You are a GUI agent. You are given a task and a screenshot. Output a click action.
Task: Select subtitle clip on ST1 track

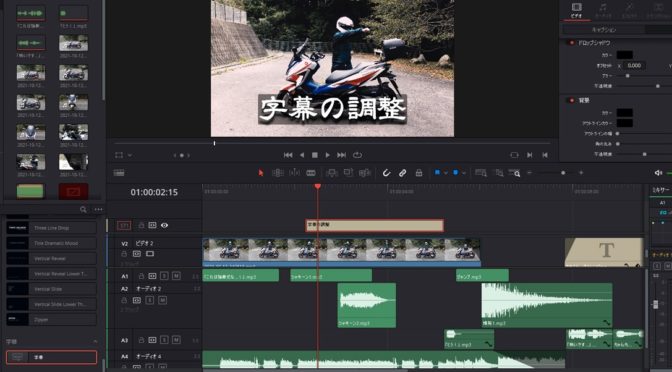(x=375, y=225)
